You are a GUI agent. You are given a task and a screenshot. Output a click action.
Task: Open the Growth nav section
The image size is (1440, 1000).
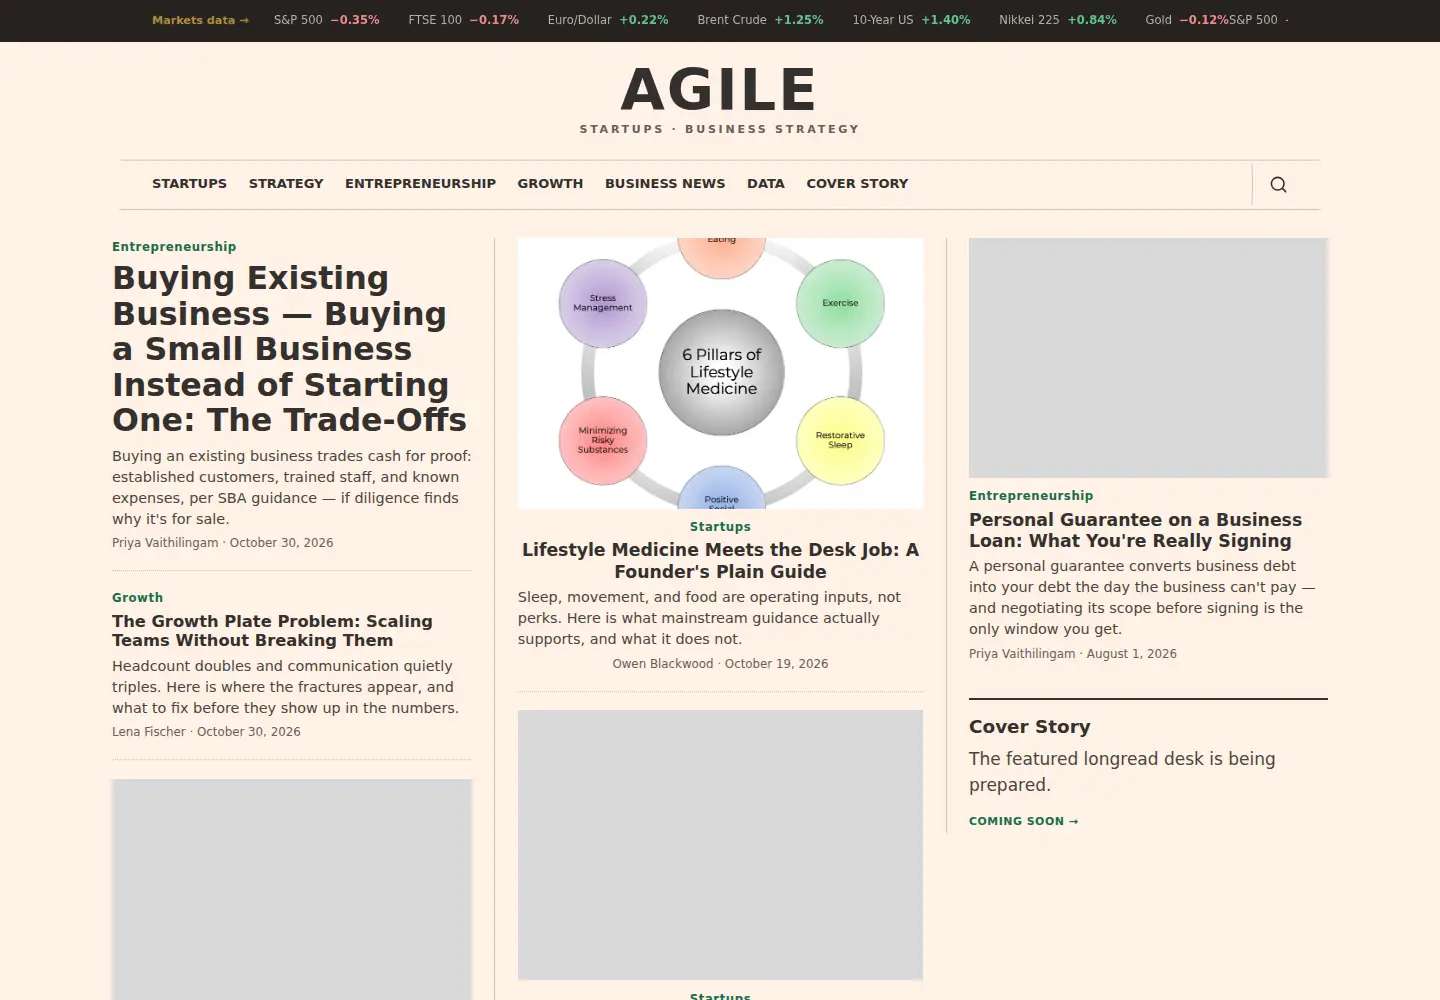pyautogui.click(x=550, y=184)
